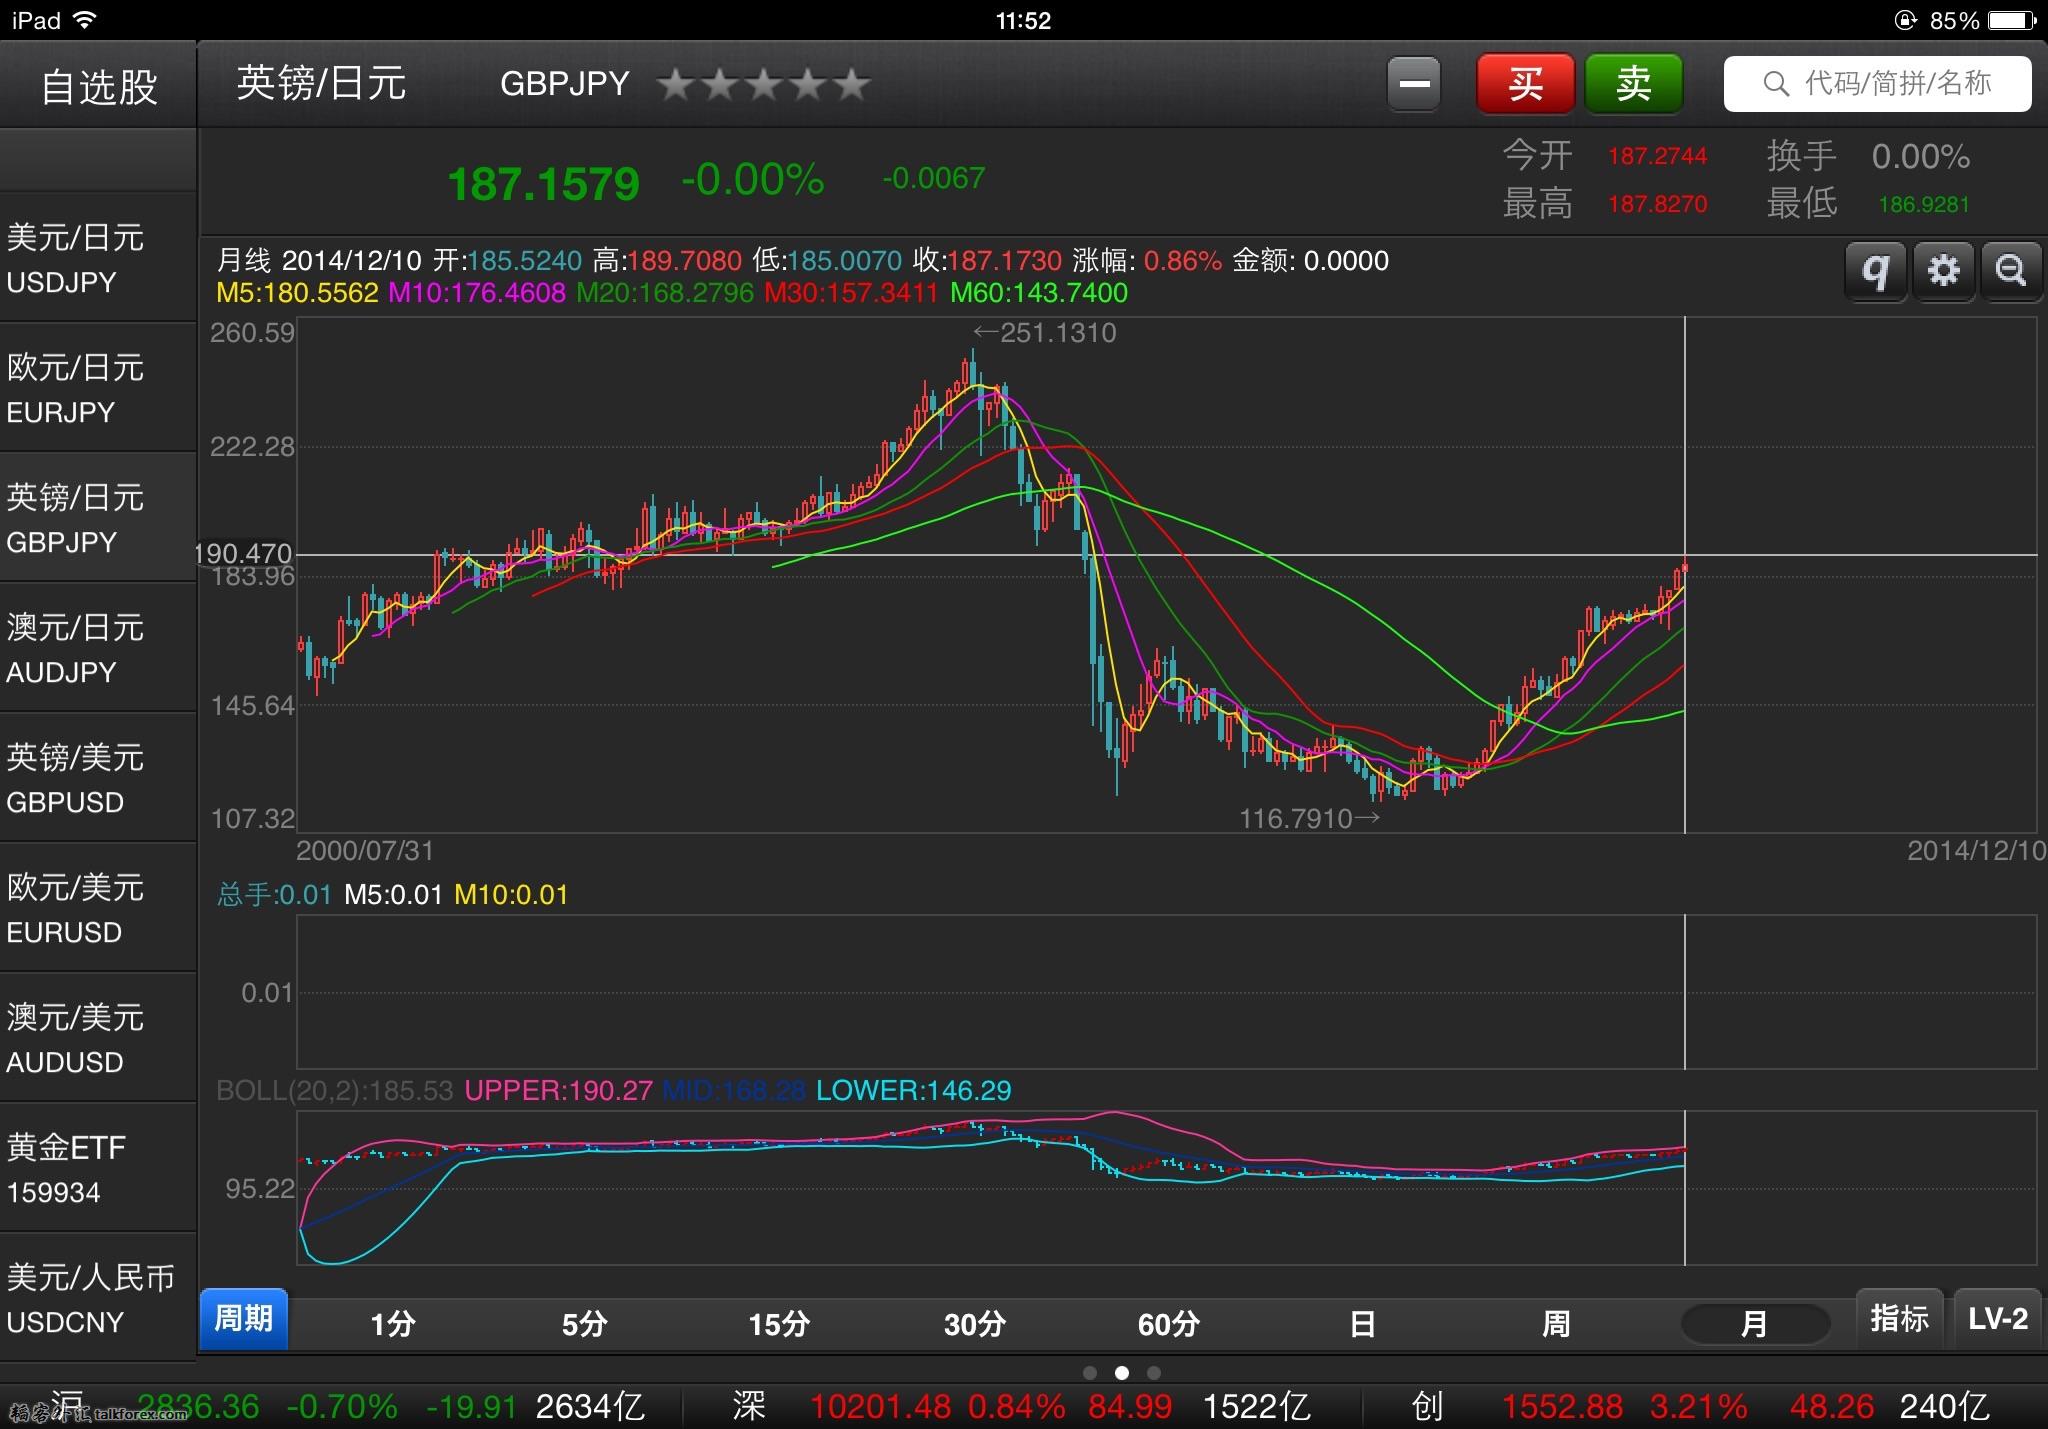Select 美元/日元 USDJPY in watchlist
Image resolution: width=2048 pixels, height=1429 pixels.
point(98,258)
